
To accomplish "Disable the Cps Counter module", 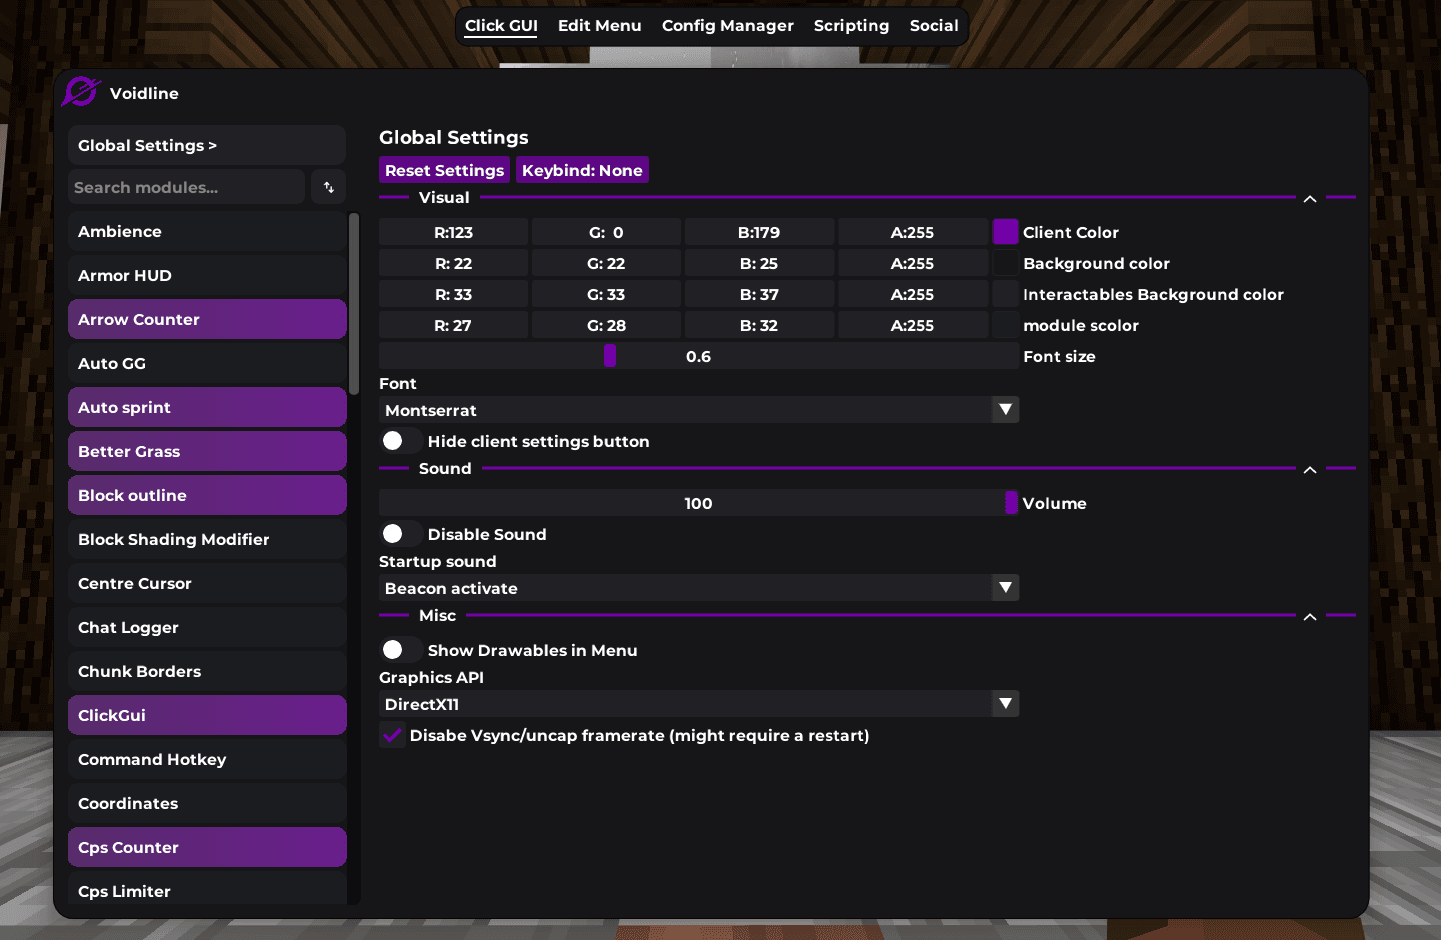I will coord(207,847).
